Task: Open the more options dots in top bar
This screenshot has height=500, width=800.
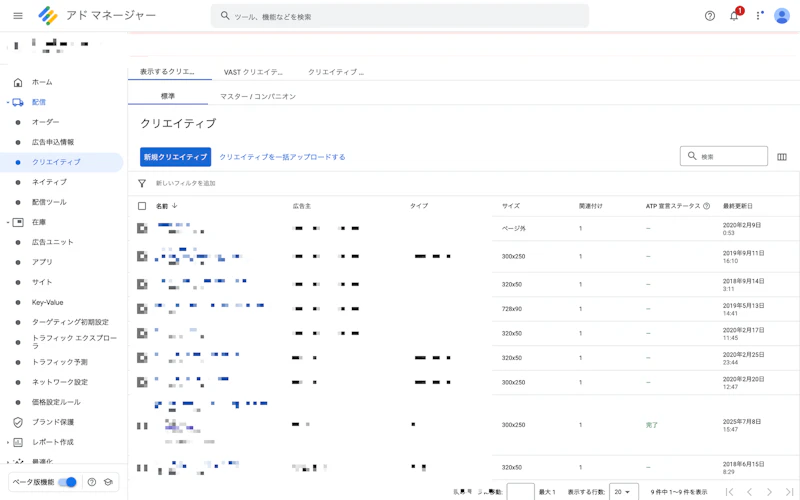Action: coord(758,16)
